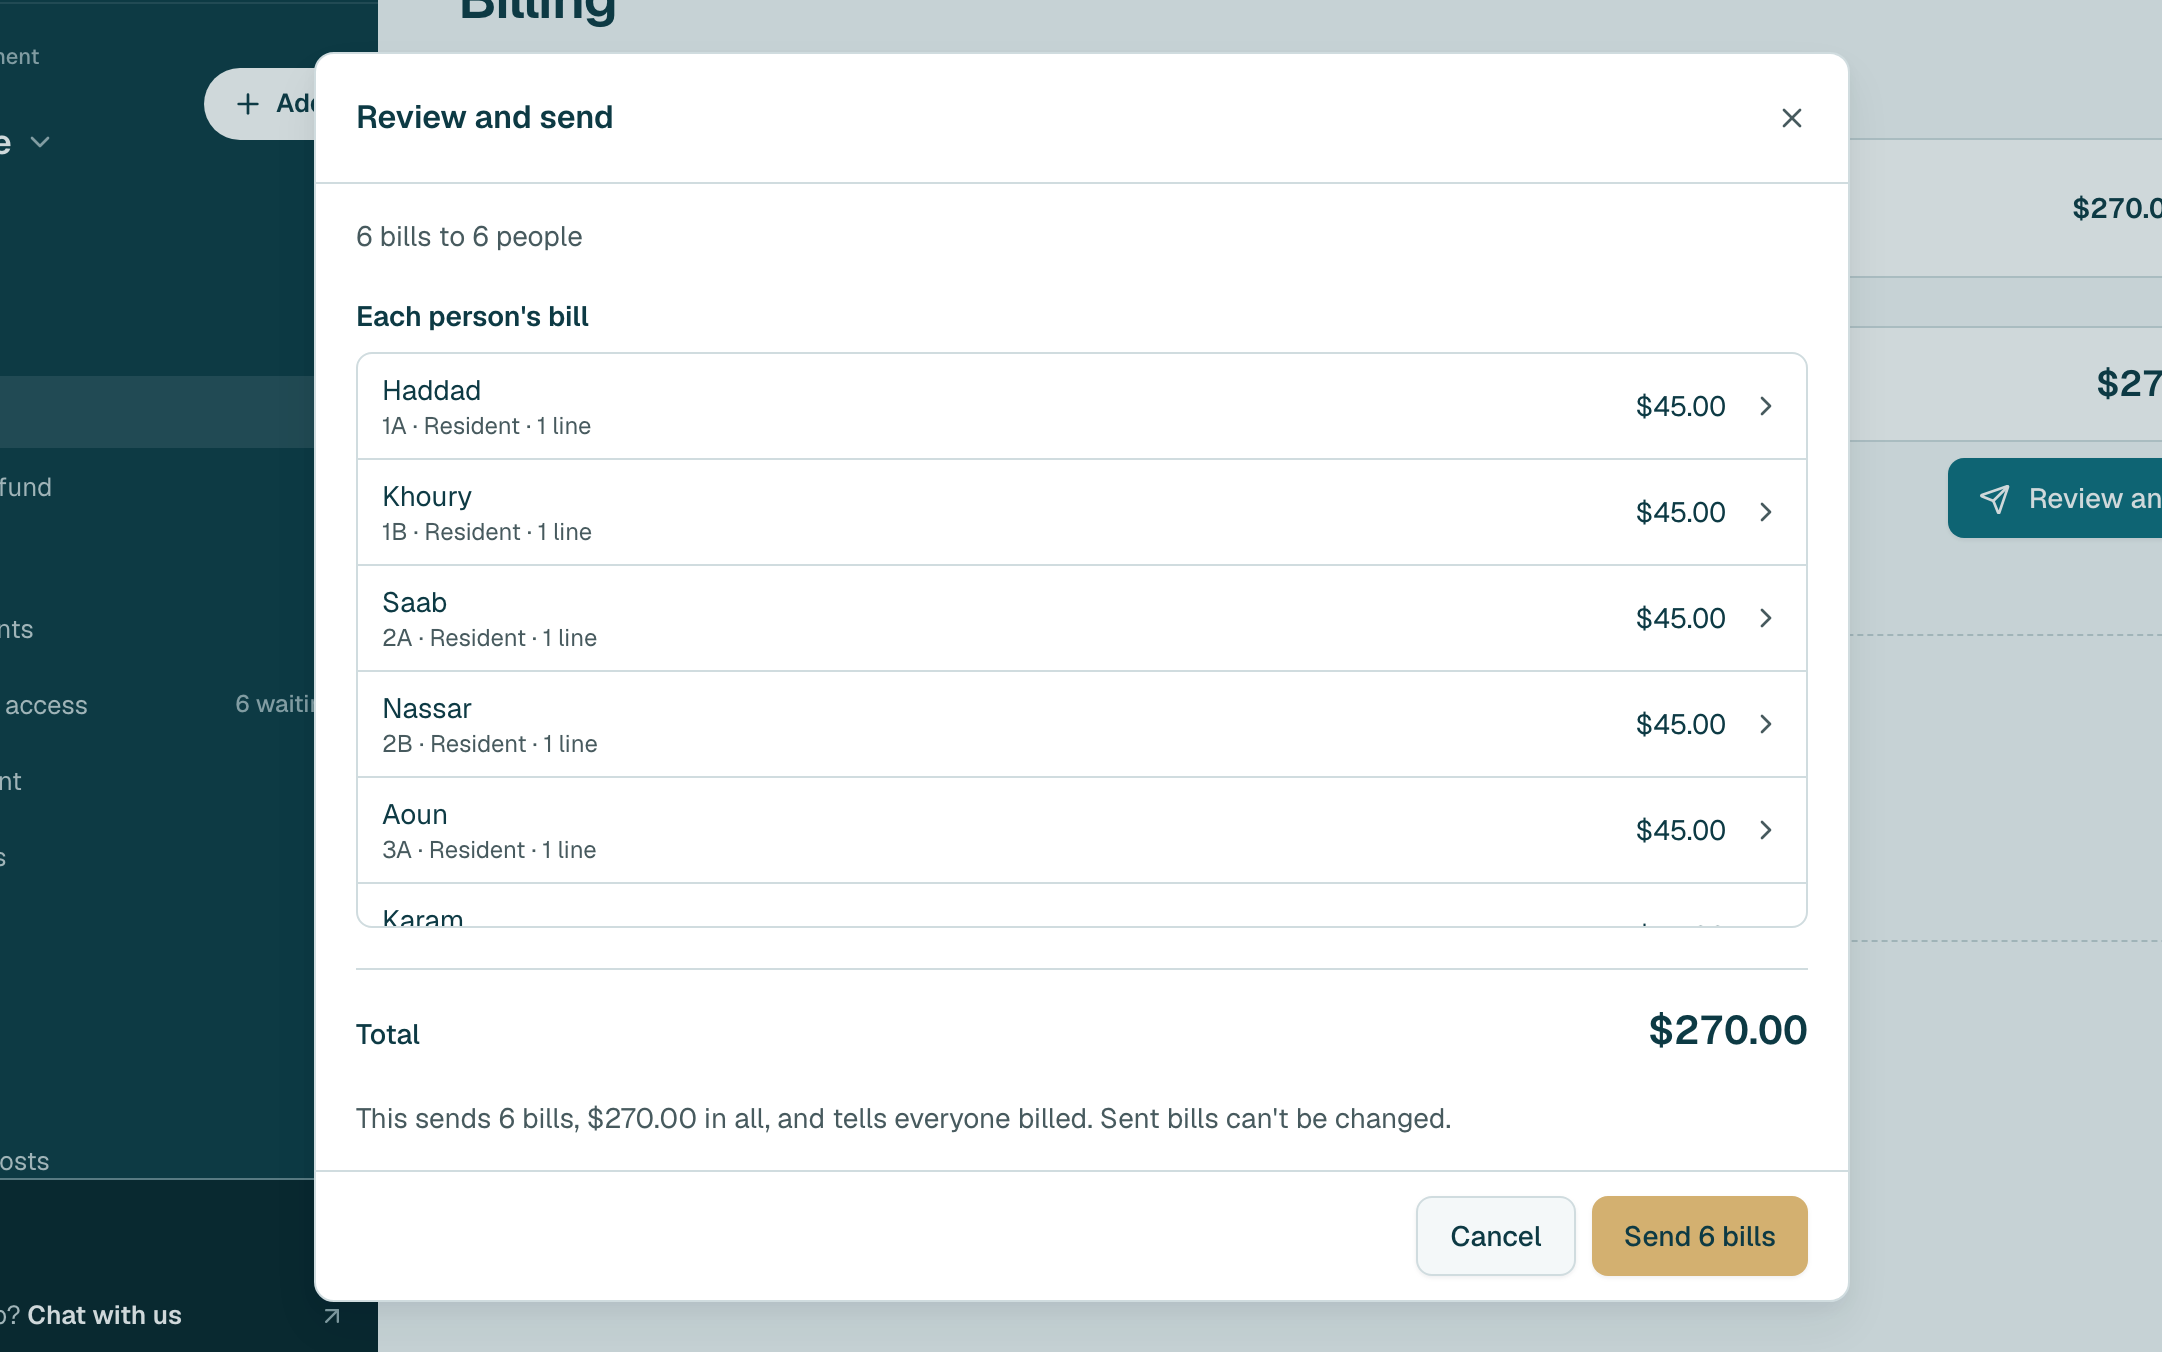Viewport: 2162px width, 1352px height.
Task: Click the Chat with us arrow icon
Action: (x=332, y=1316)
